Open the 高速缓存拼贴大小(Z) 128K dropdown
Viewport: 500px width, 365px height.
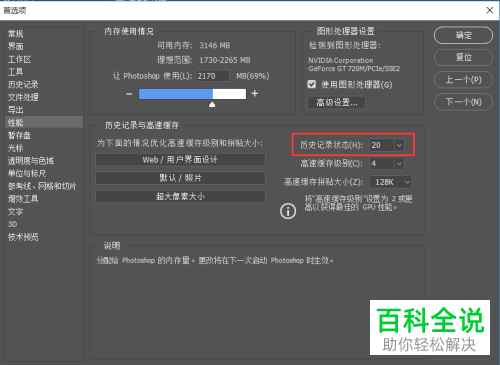390,182
